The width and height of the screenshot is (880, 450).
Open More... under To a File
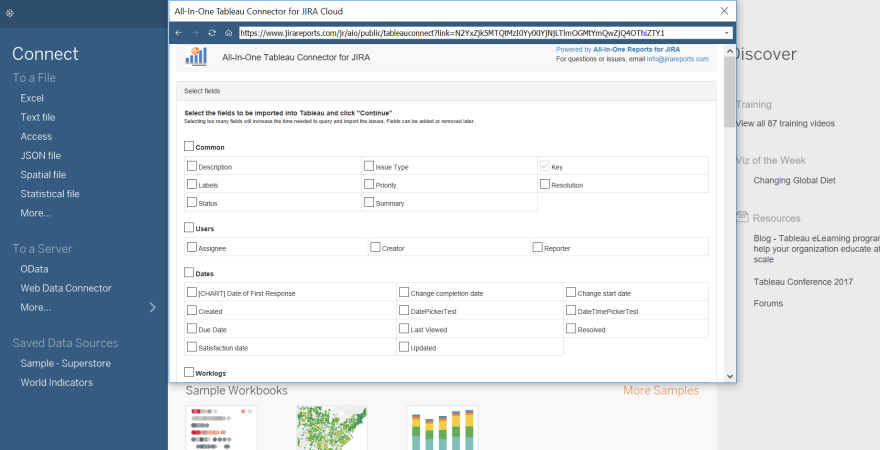pos(35,213)
